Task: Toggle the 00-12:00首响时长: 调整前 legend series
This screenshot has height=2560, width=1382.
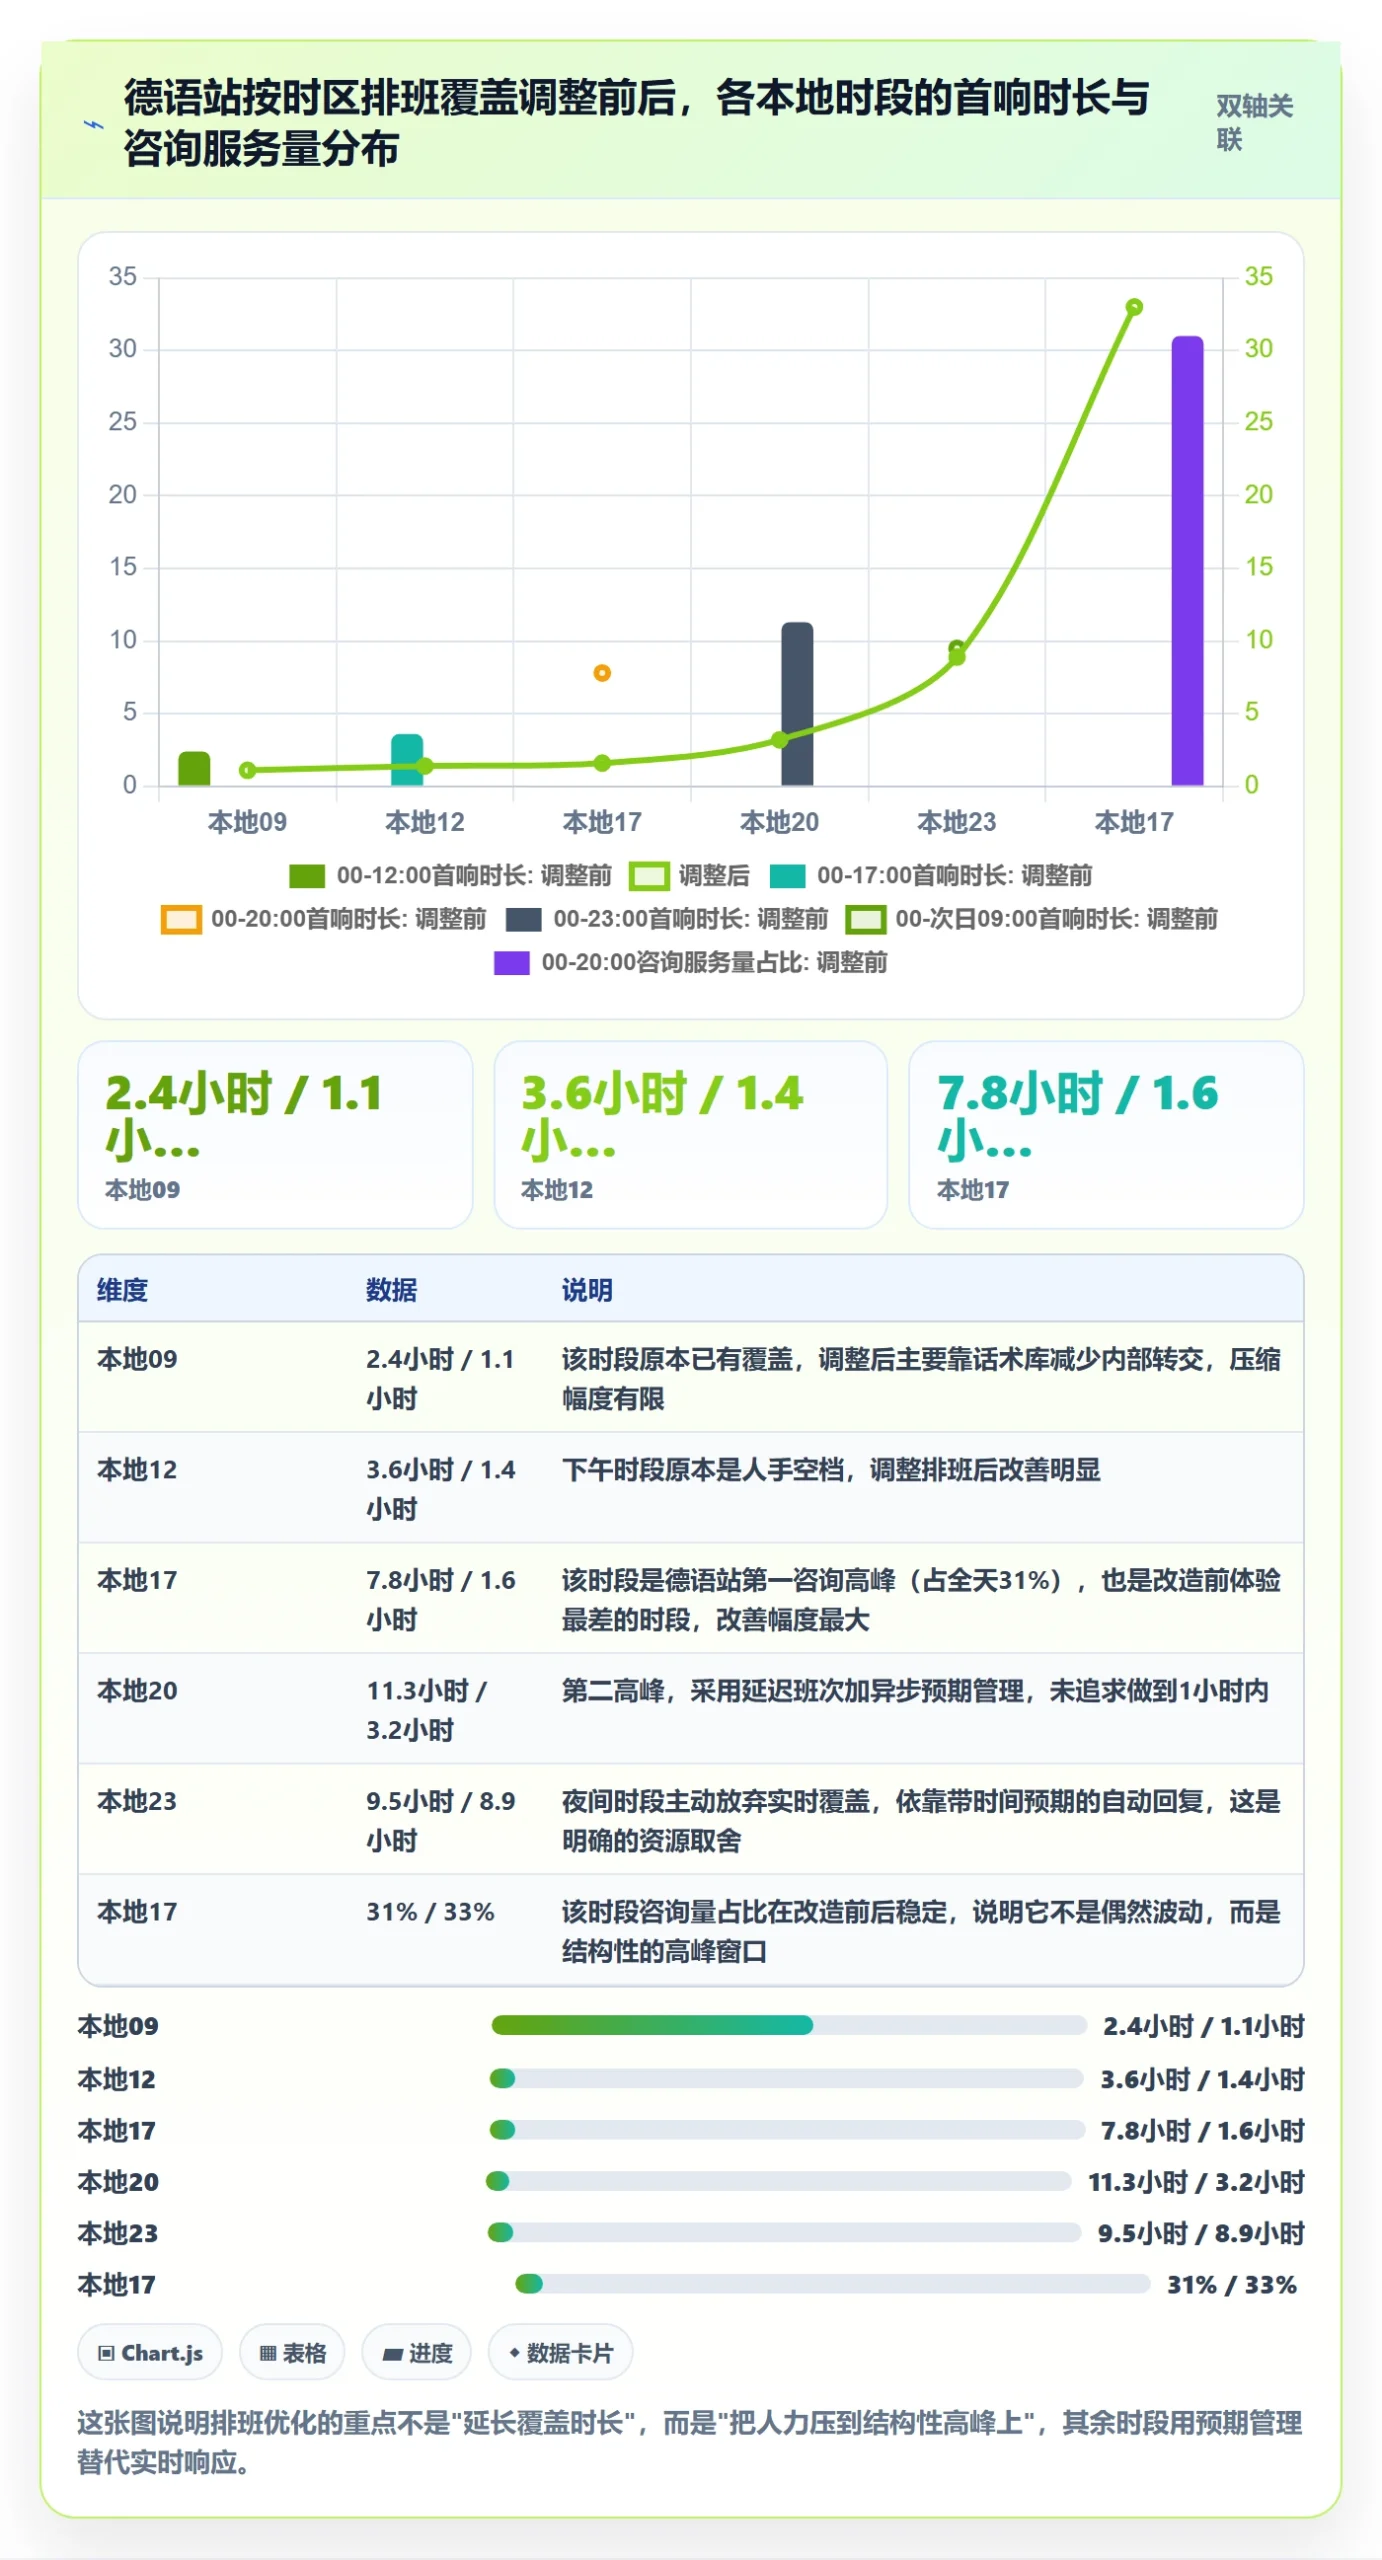Action: point(450,875)
